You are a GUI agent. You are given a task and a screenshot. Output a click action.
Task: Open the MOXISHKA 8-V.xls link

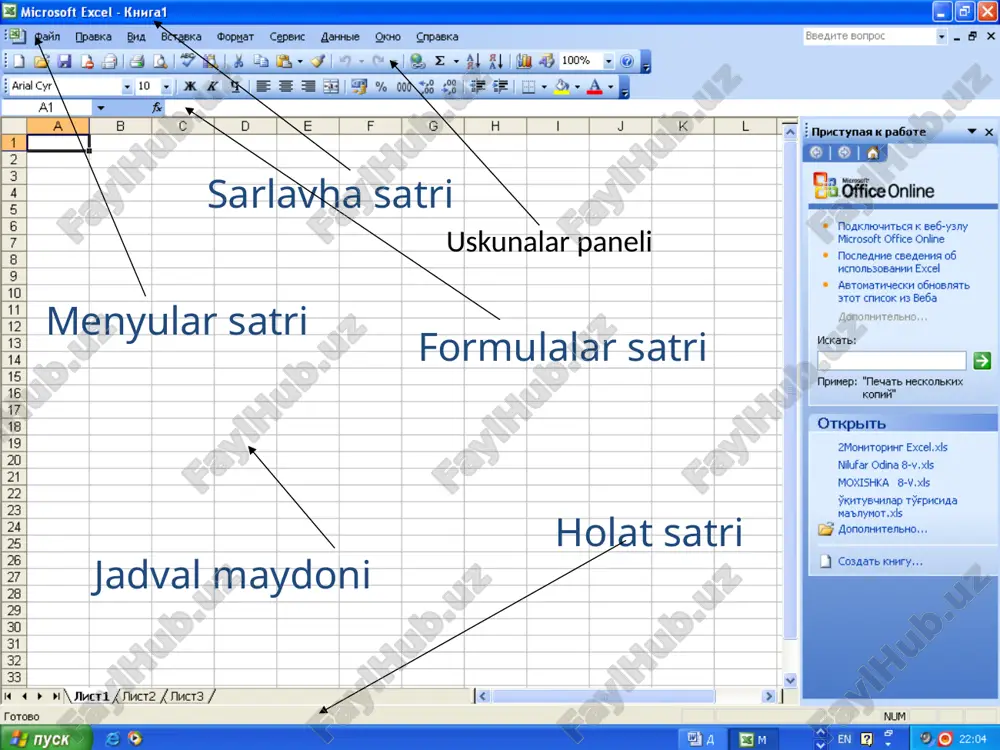883,483
